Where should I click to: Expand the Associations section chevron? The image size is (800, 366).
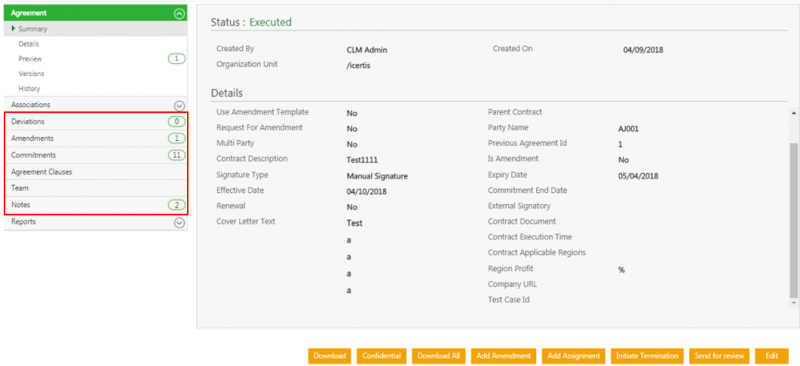pyautogui.click(x=179, y=105)
